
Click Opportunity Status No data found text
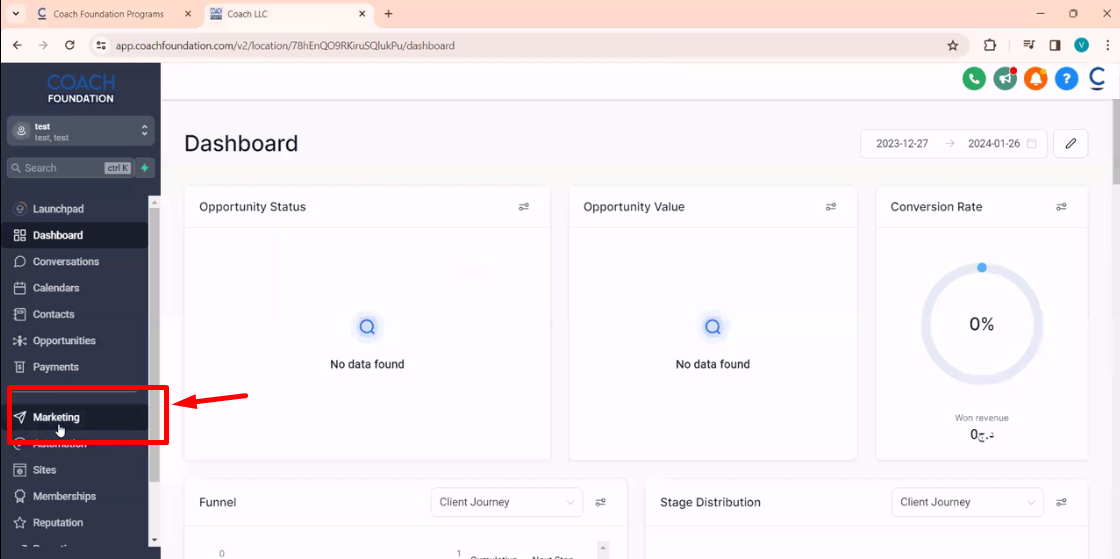tap(367, 364)
